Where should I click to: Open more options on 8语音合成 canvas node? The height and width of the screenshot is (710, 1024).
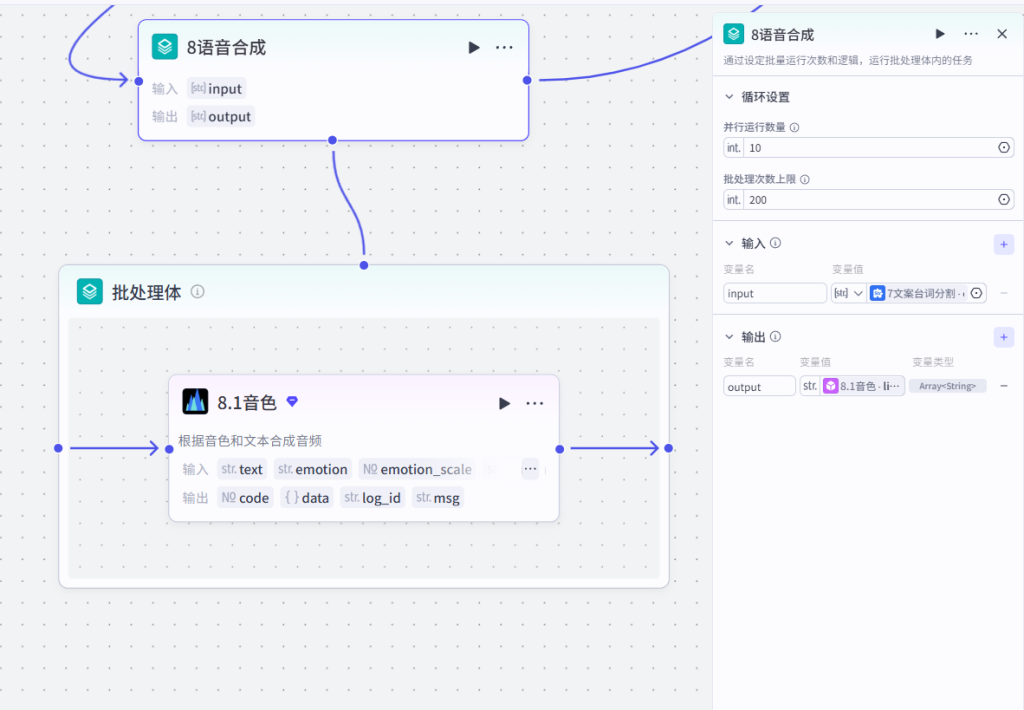pos(504,48)
